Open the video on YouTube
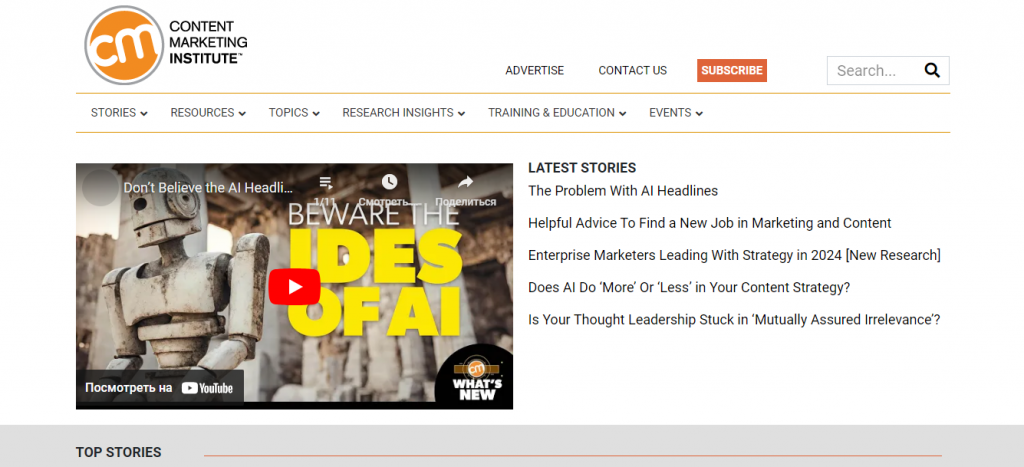Image resolution: width=1024 pixels, height=467 pixels. [160, 388]
